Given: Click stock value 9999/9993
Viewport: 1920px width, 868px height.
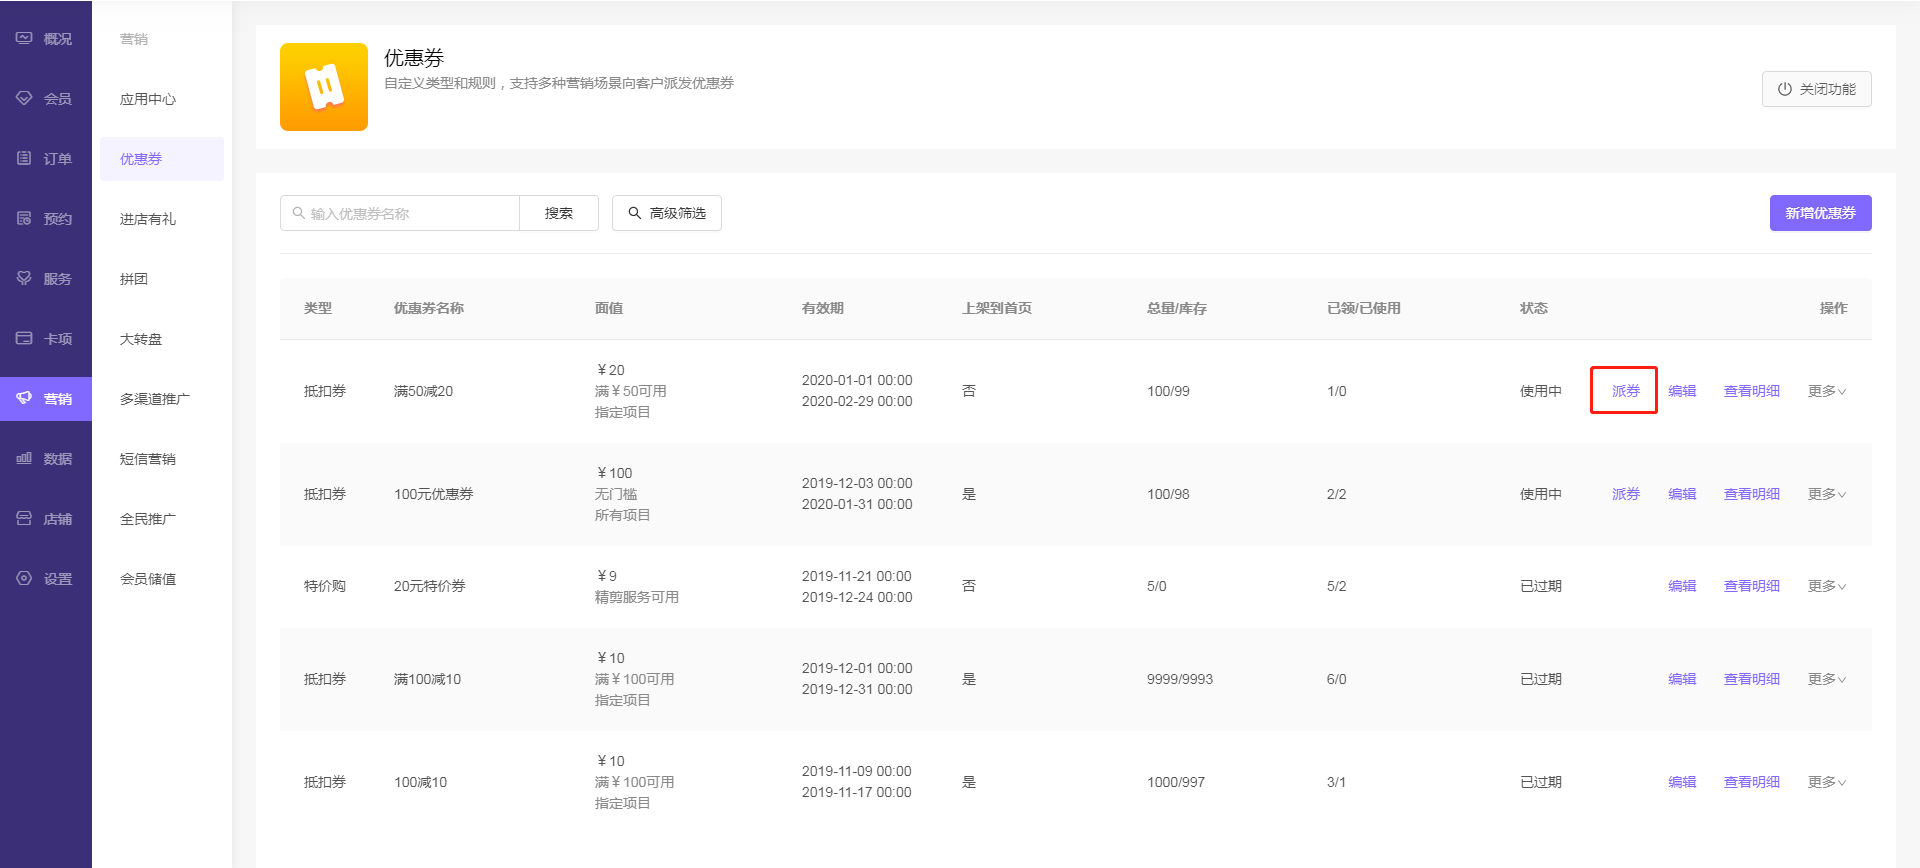Looking at the screenshot, I should (x=1179, y=679).
